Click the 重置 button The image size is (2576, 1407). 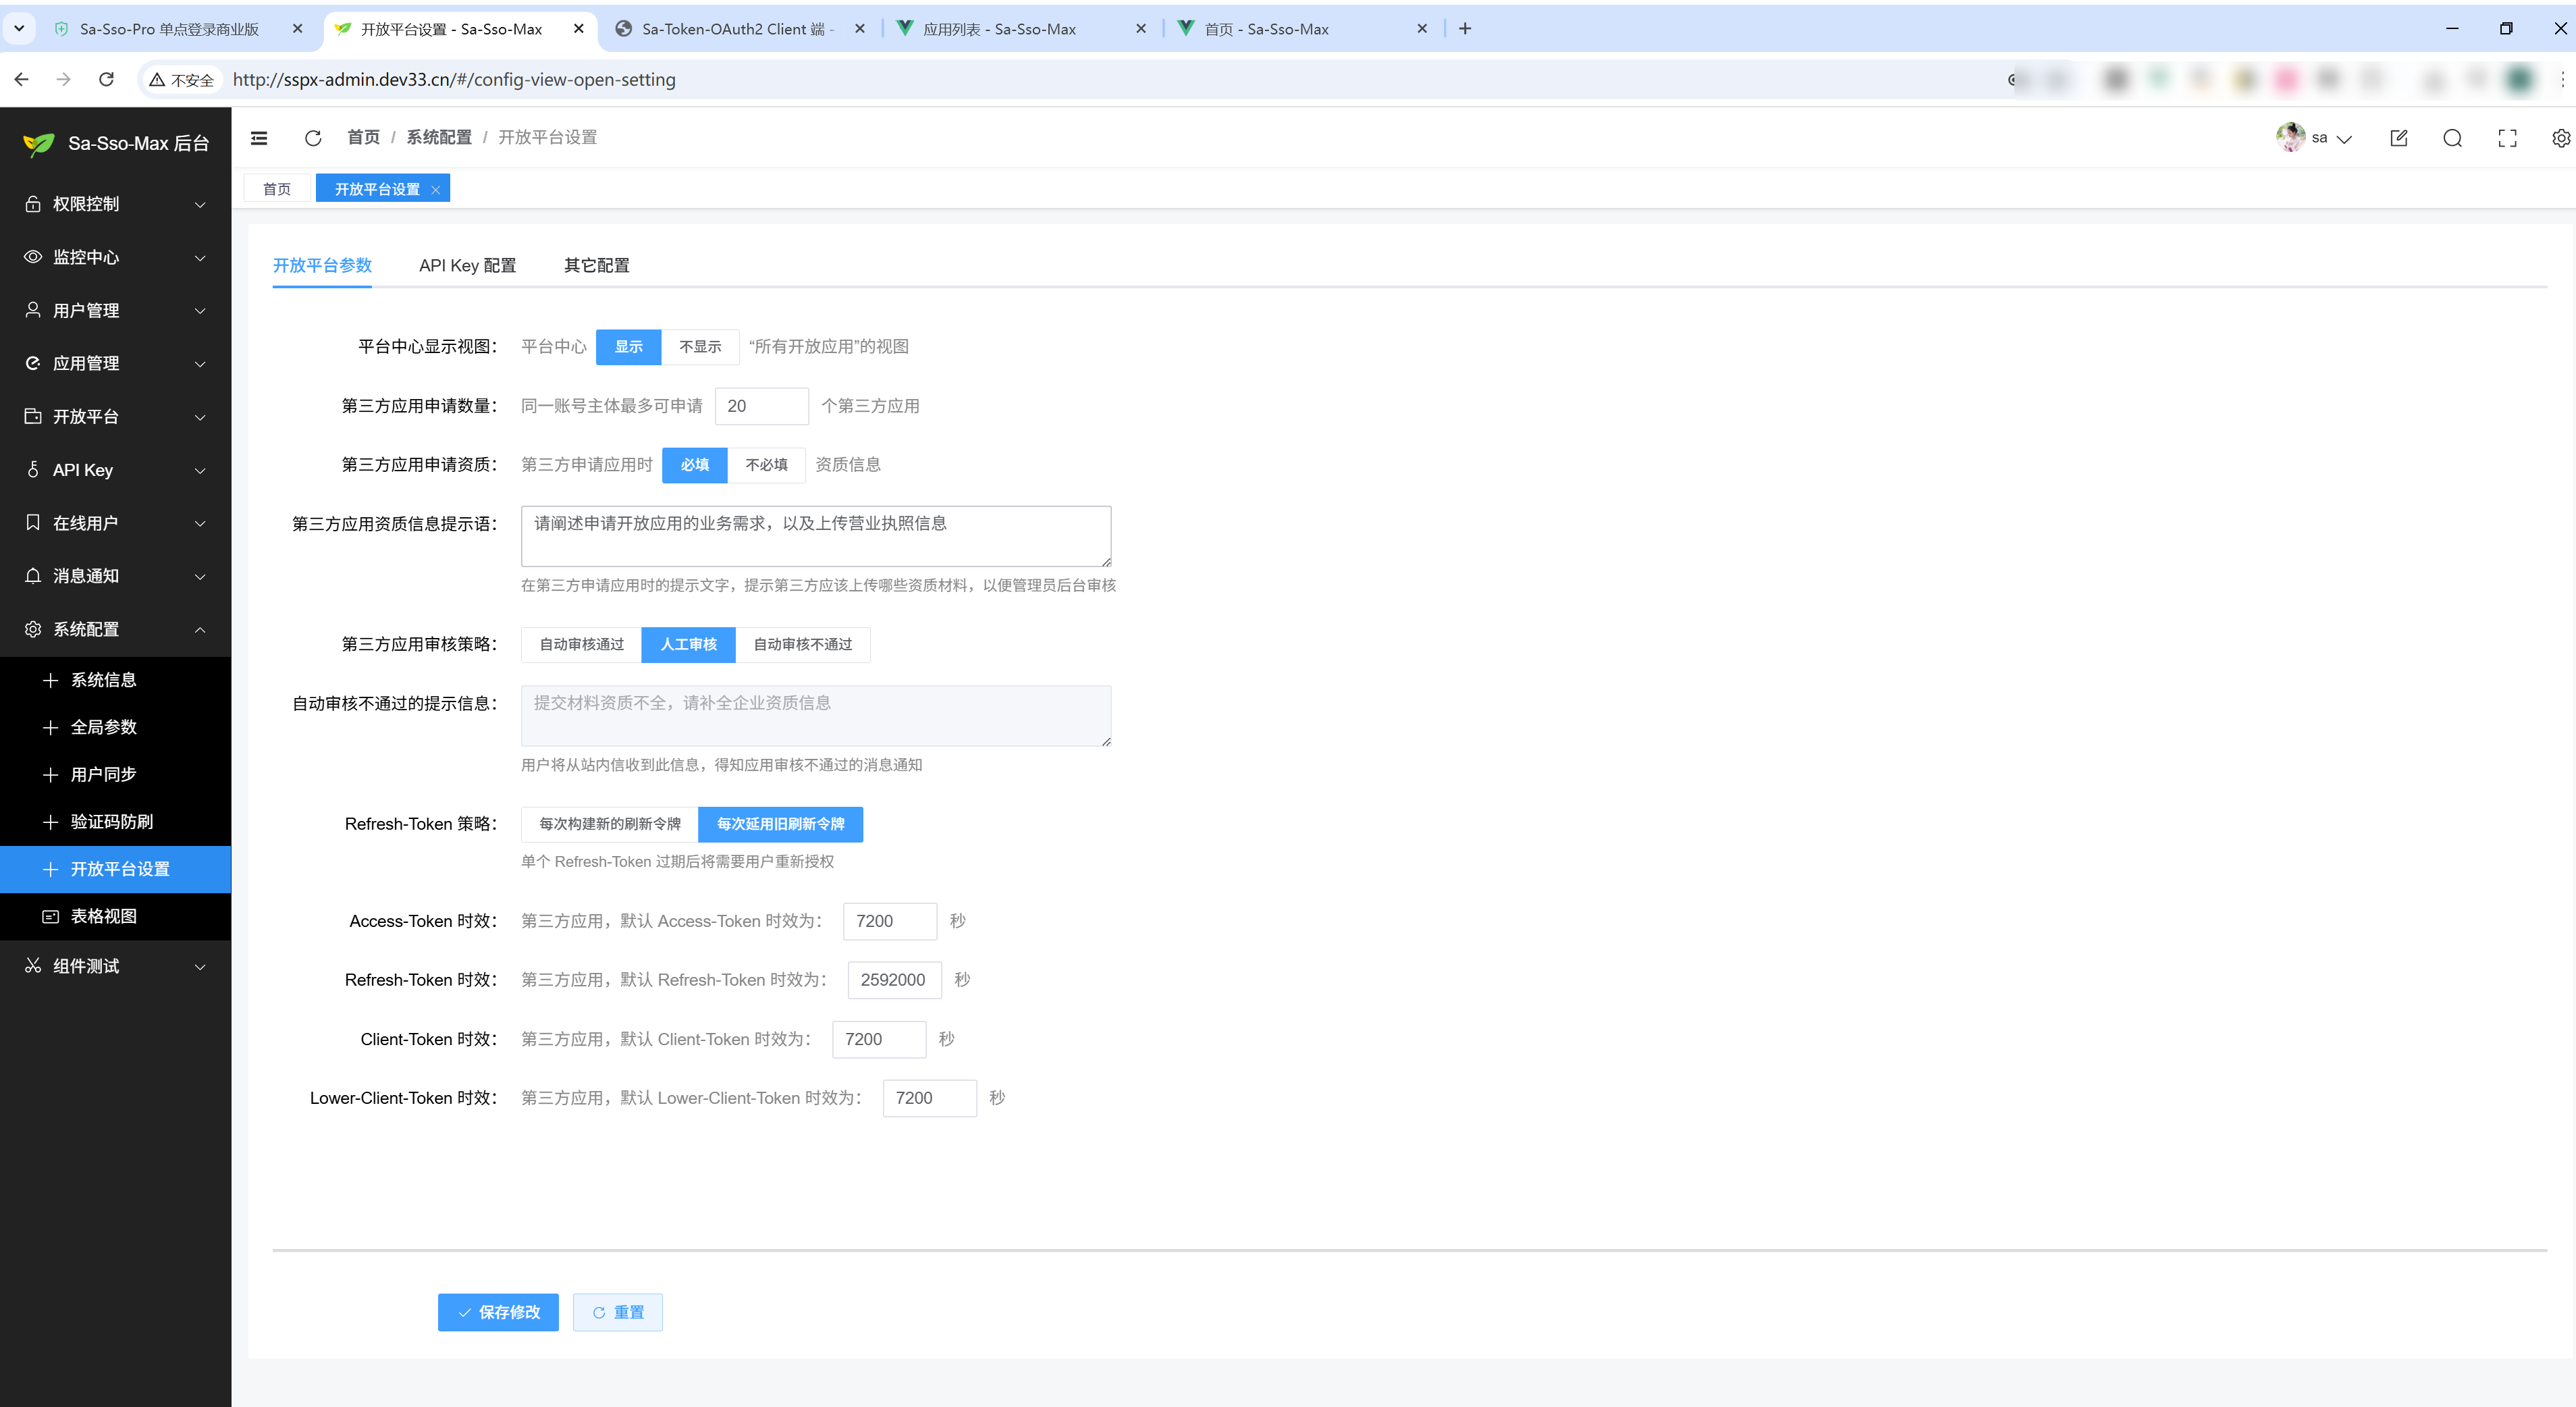click(x=617, y=1313)
